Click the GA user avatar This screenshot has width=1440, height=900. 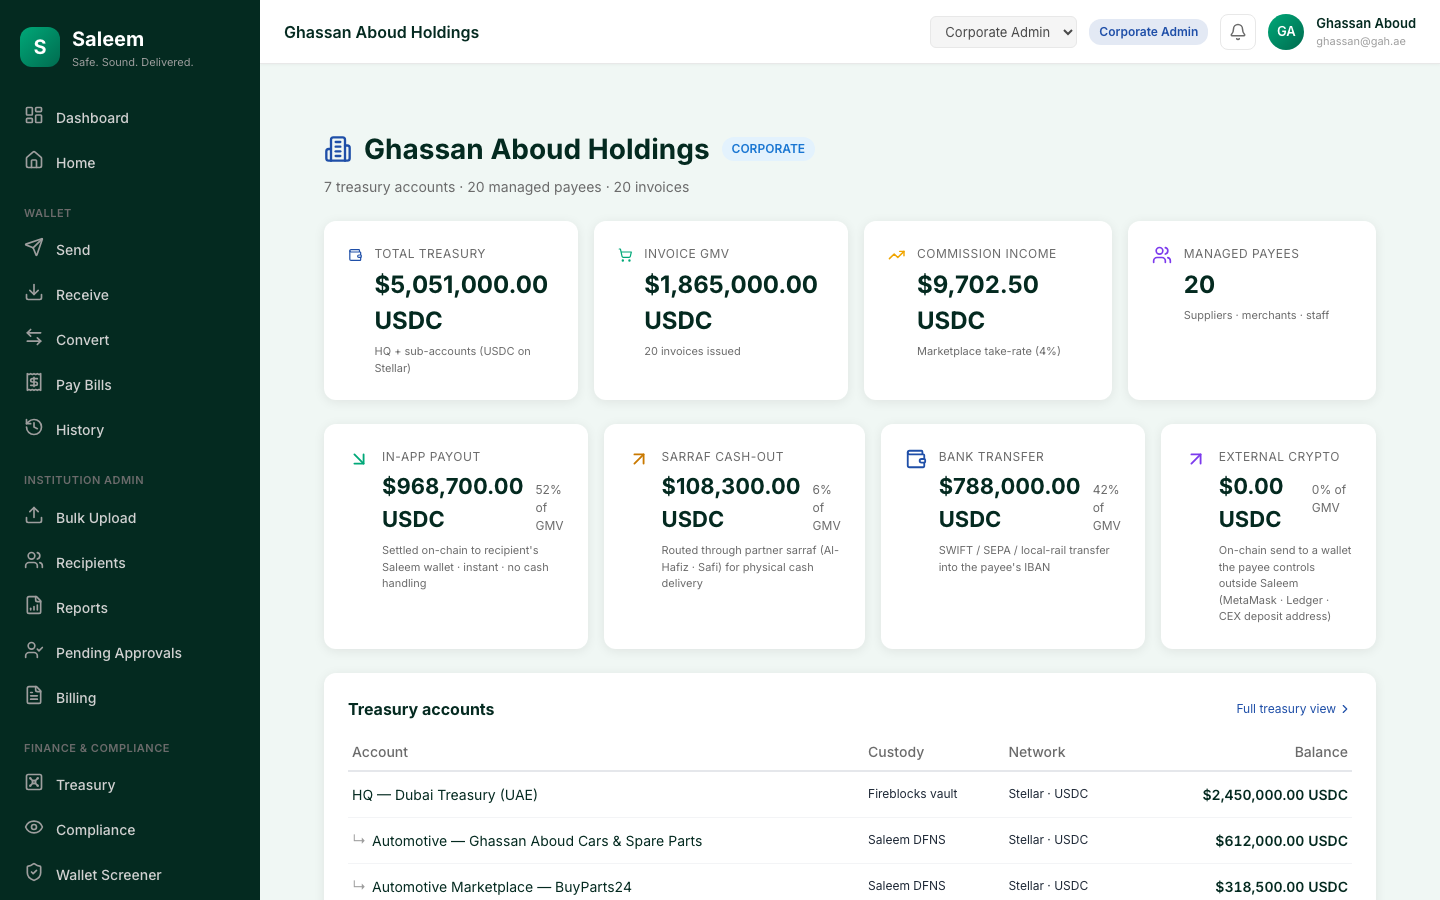[x=1286, y=32]
